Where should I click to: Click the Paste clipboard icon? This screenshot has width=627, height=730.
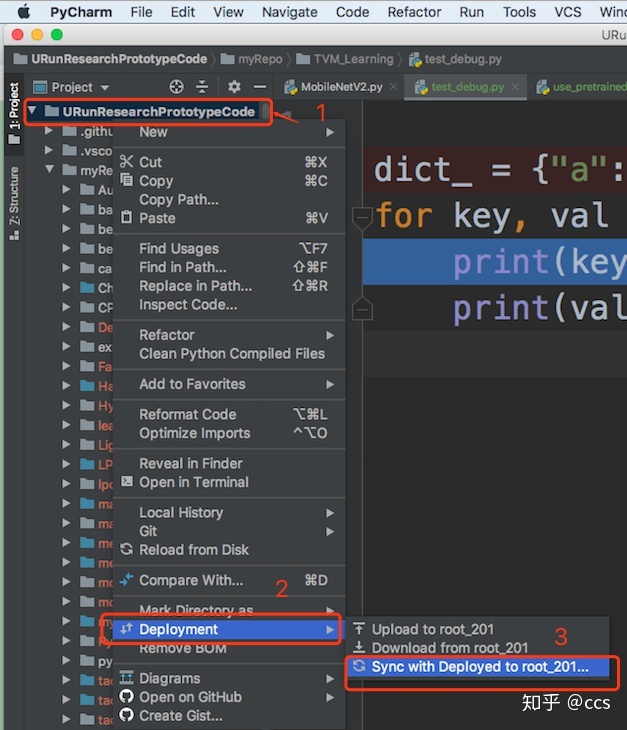(x=127, y=217)
